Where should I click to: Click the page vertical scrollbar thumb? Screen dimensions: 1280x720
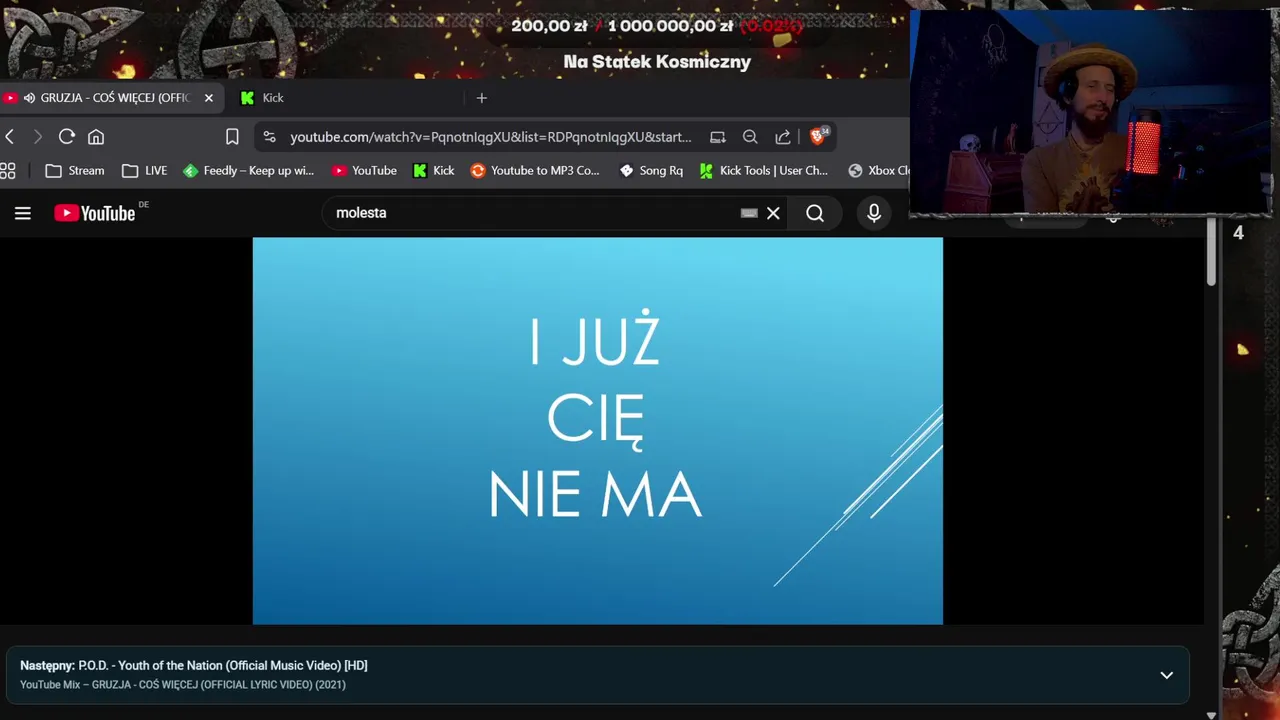pos(1210,253)
